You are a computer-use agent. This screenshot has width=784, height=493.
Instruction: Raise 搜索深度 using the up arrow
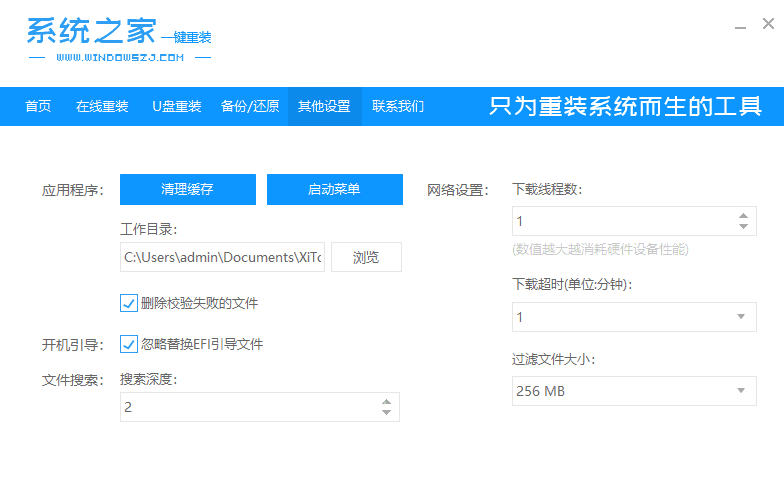(386, 401)
